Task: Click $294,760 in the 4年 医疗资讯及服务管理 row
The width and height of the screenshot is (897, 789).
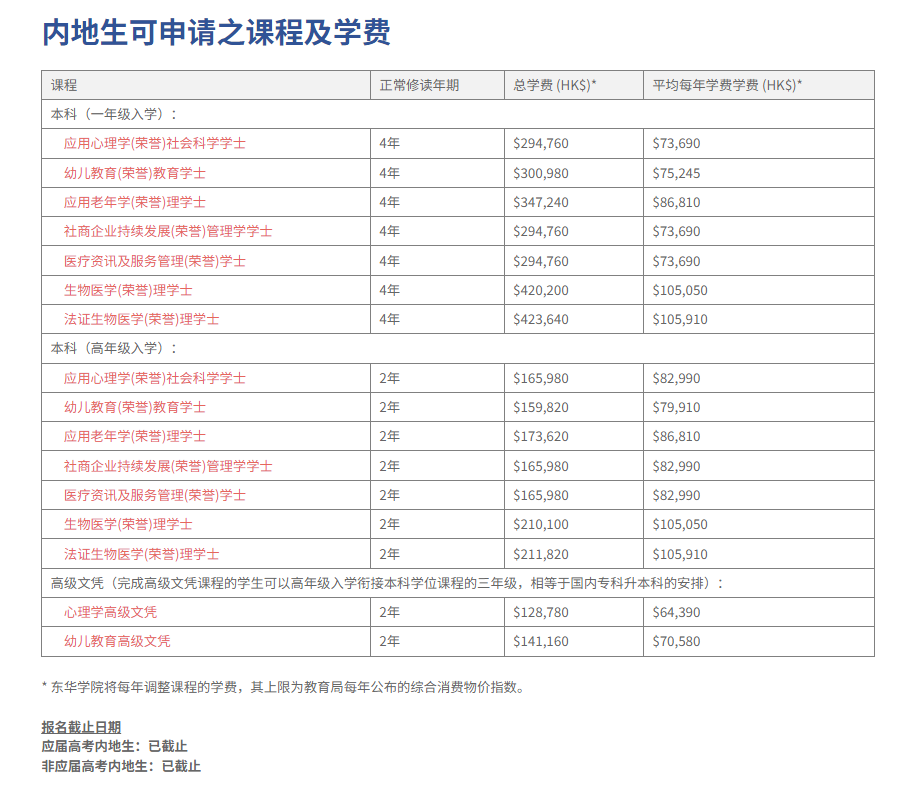Action: click(x=541, y=261)
